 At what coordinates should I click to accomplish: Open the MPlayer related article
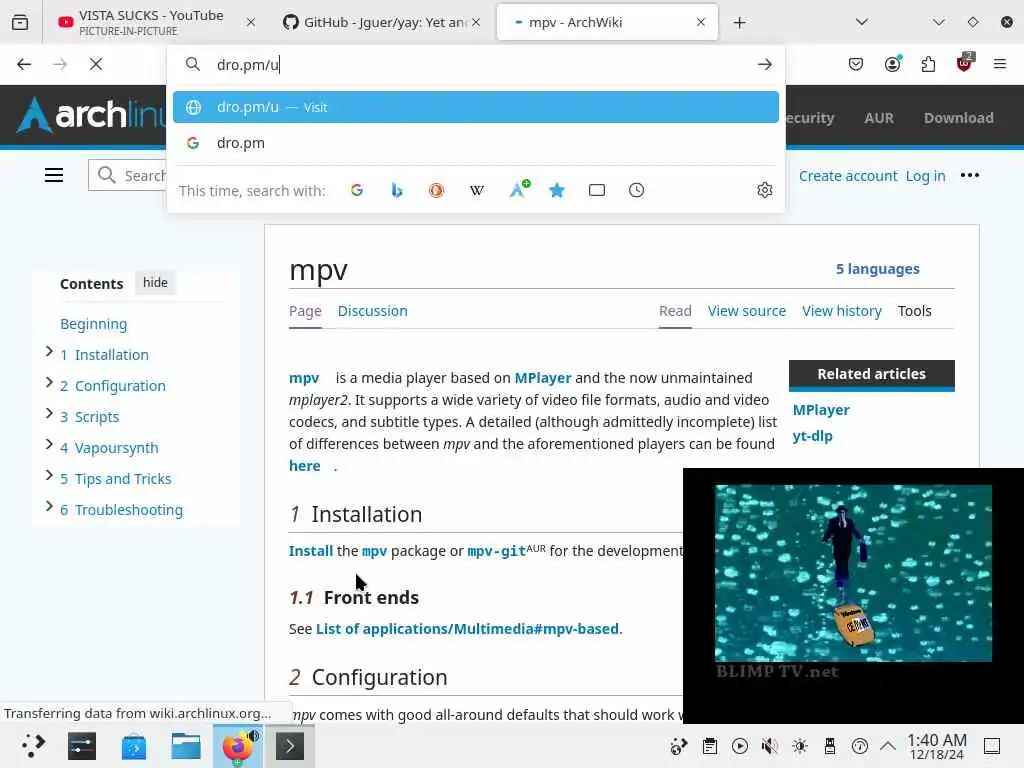tap(821, 410)
